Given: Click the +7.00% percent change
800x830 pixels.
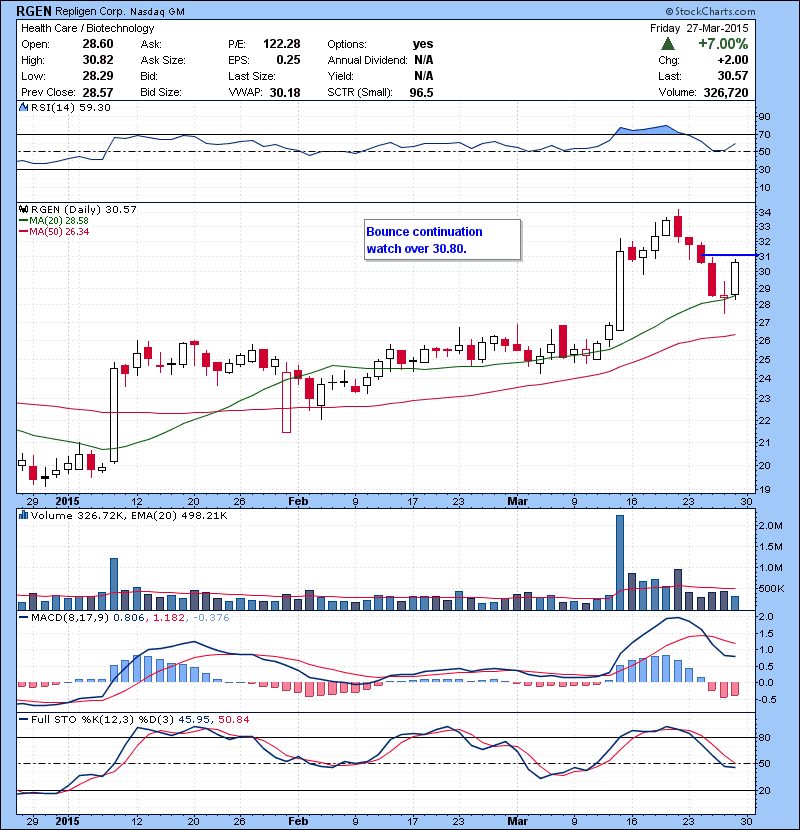Looking at the screenshot, I should click(723, 44).
